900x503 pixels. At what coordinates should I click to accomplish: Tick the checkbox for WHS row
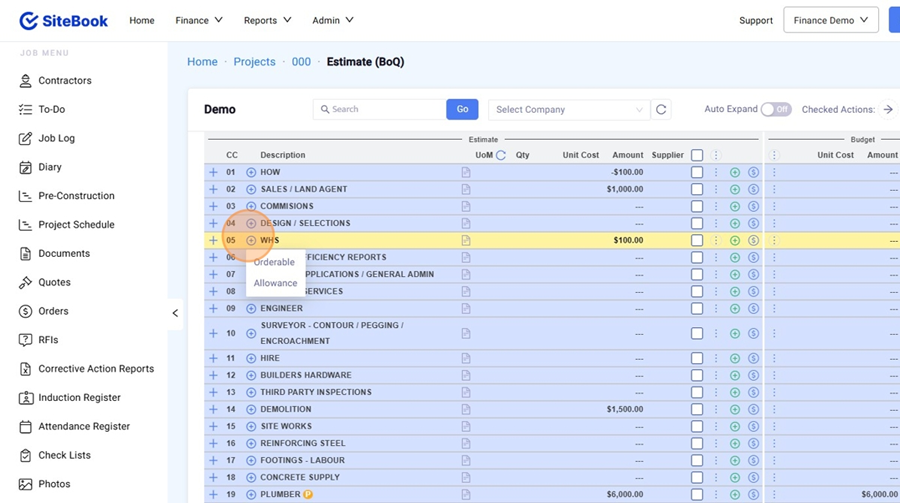[x=697, y=241]
